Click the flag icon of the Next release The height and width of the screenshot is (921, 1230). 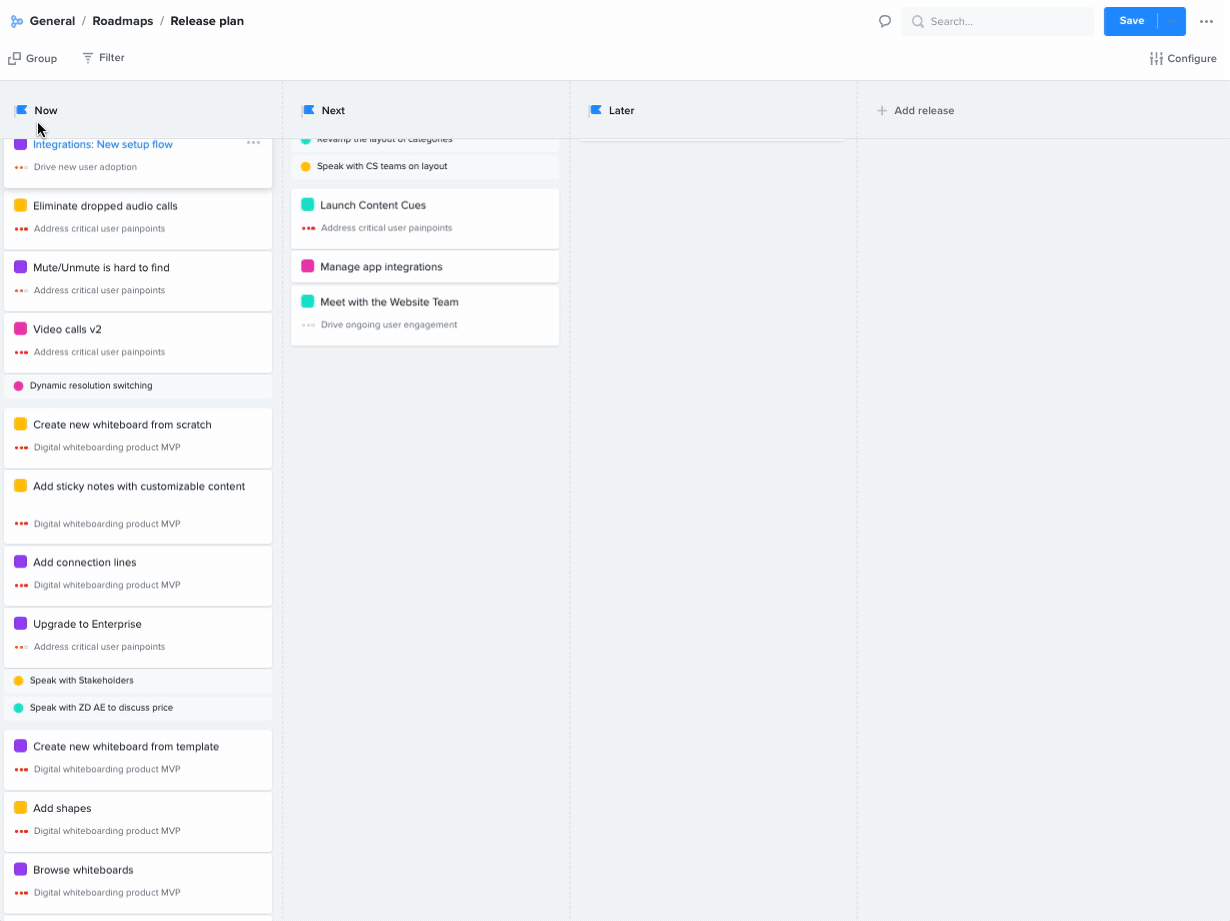click(x=309, y=110)
